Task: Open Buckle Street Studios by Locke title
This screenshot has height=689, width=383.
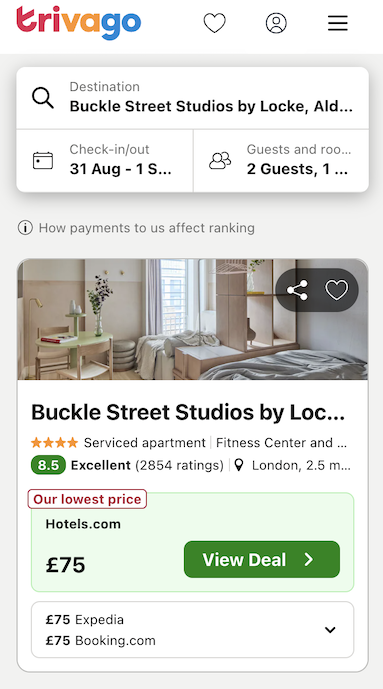Action: click(188, 412)
